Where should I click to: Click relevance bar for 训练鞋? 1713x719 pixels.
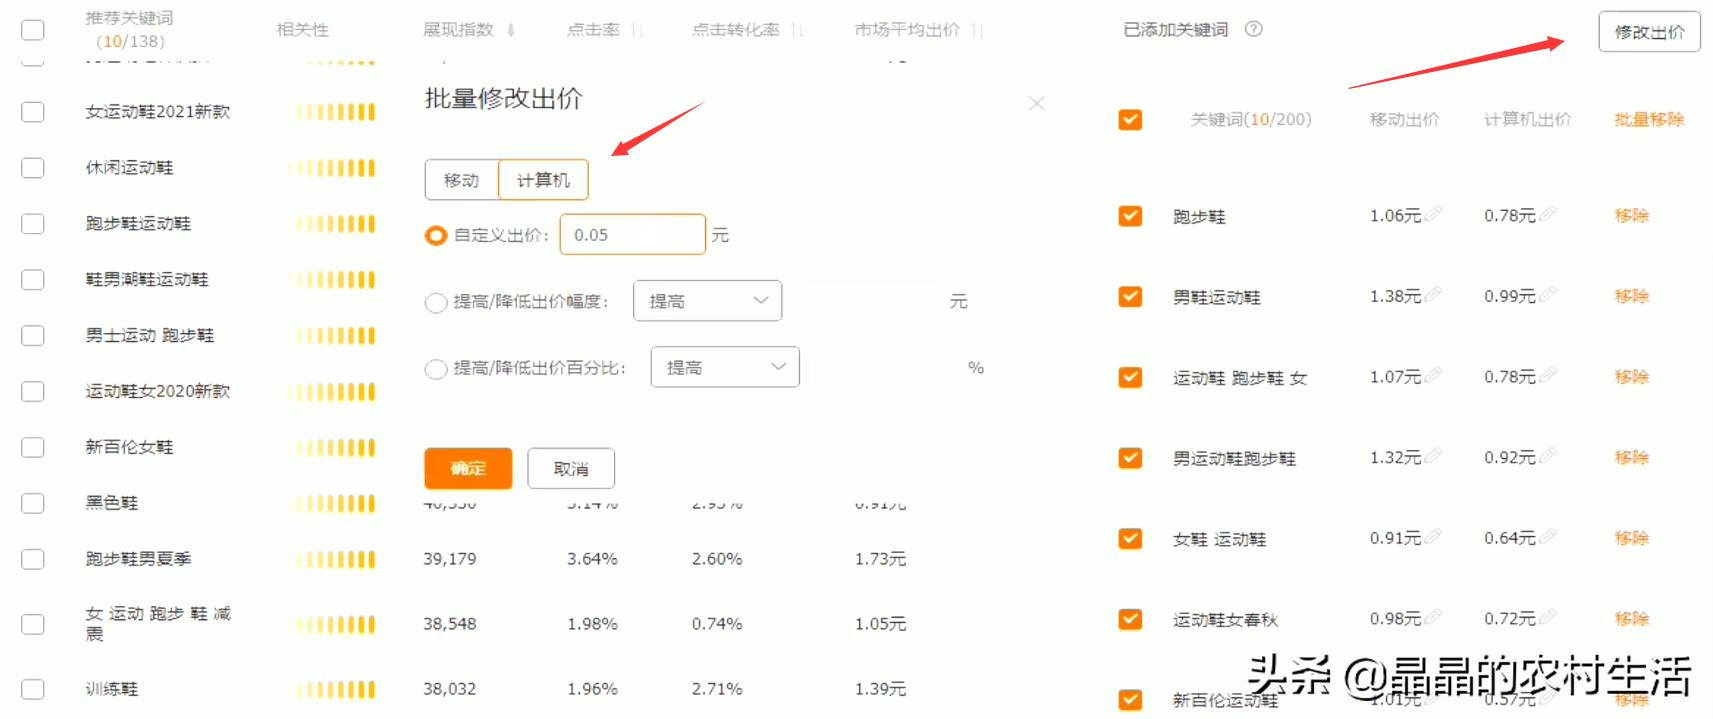(x=335, y=689)
